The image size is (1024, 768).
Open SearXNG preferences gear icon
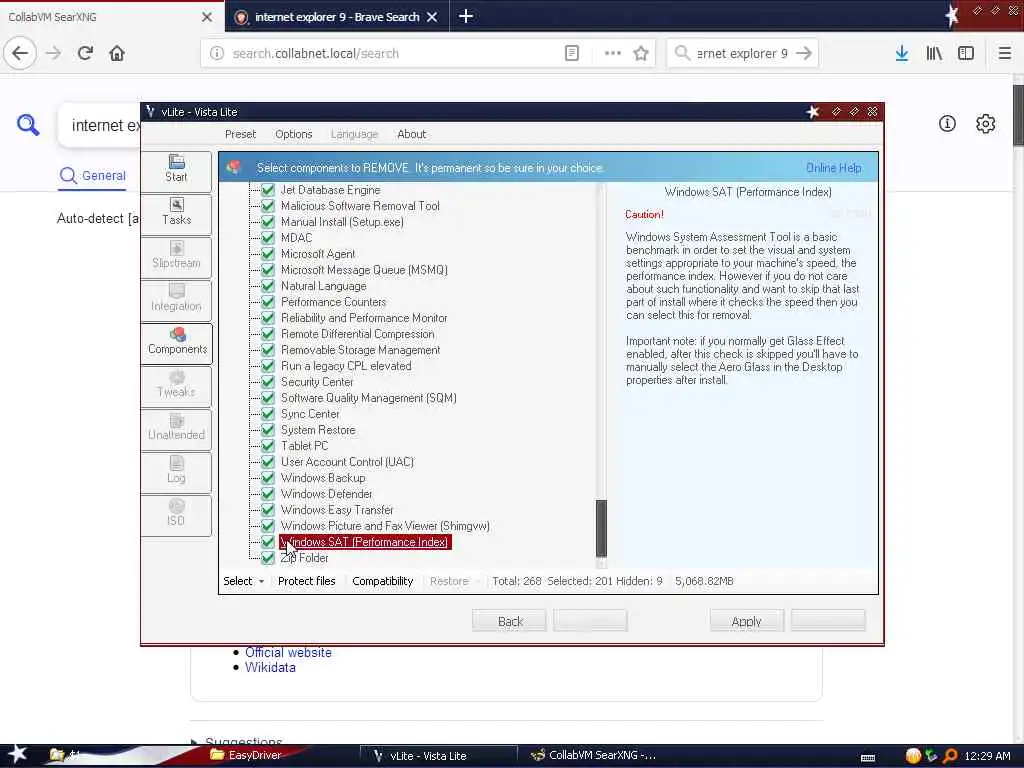[x=985, y=123]
